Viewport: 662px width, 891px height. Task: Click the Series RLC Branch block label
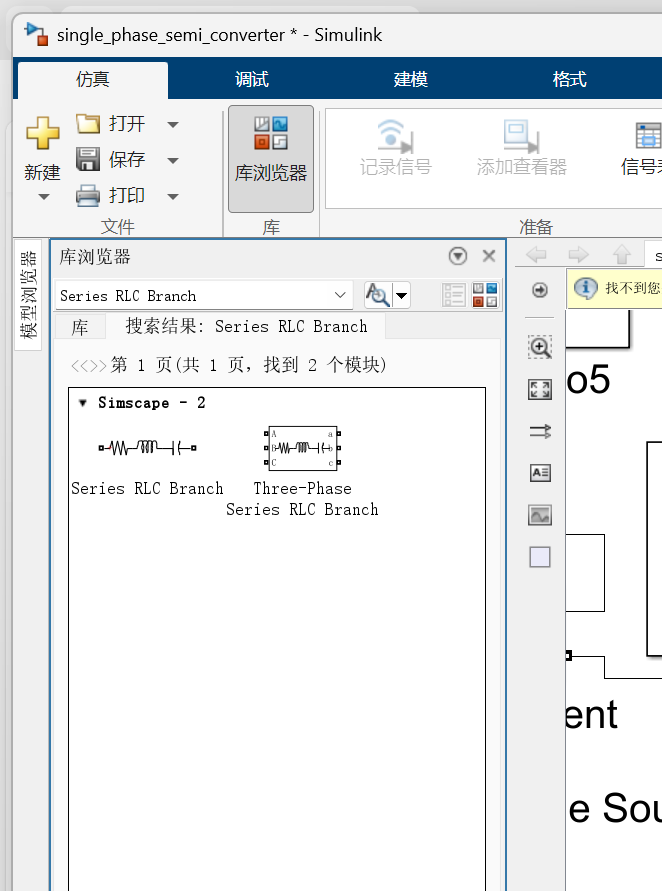[147, 489]
